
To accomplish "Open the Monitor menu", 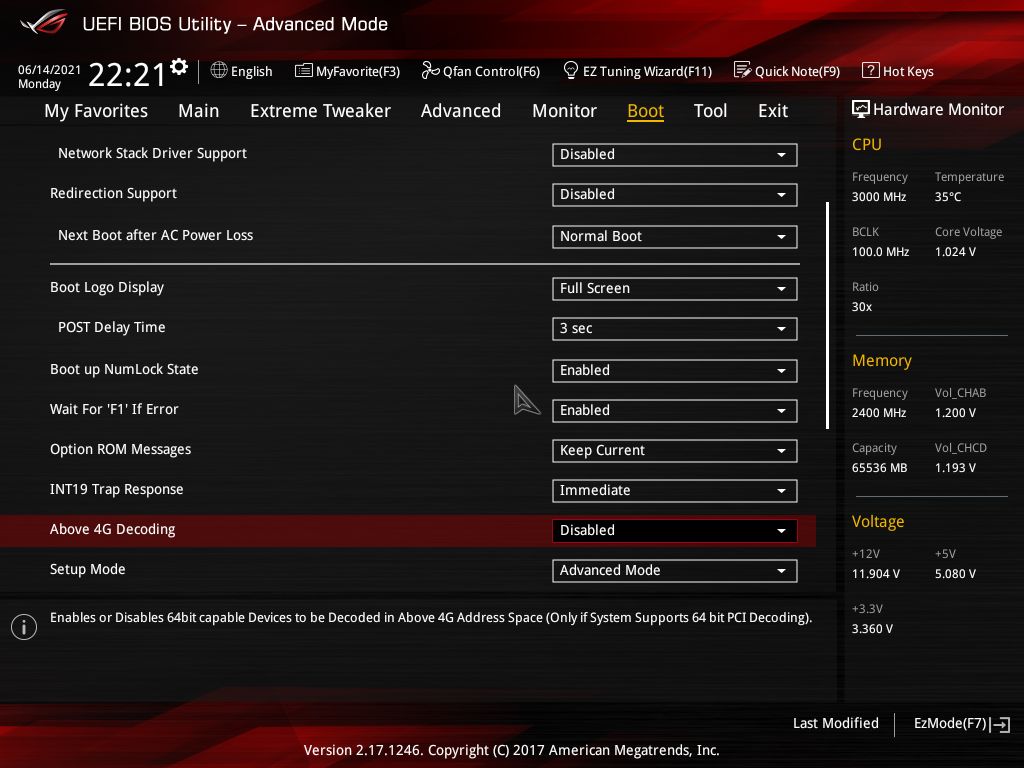I will click(564, 111).
